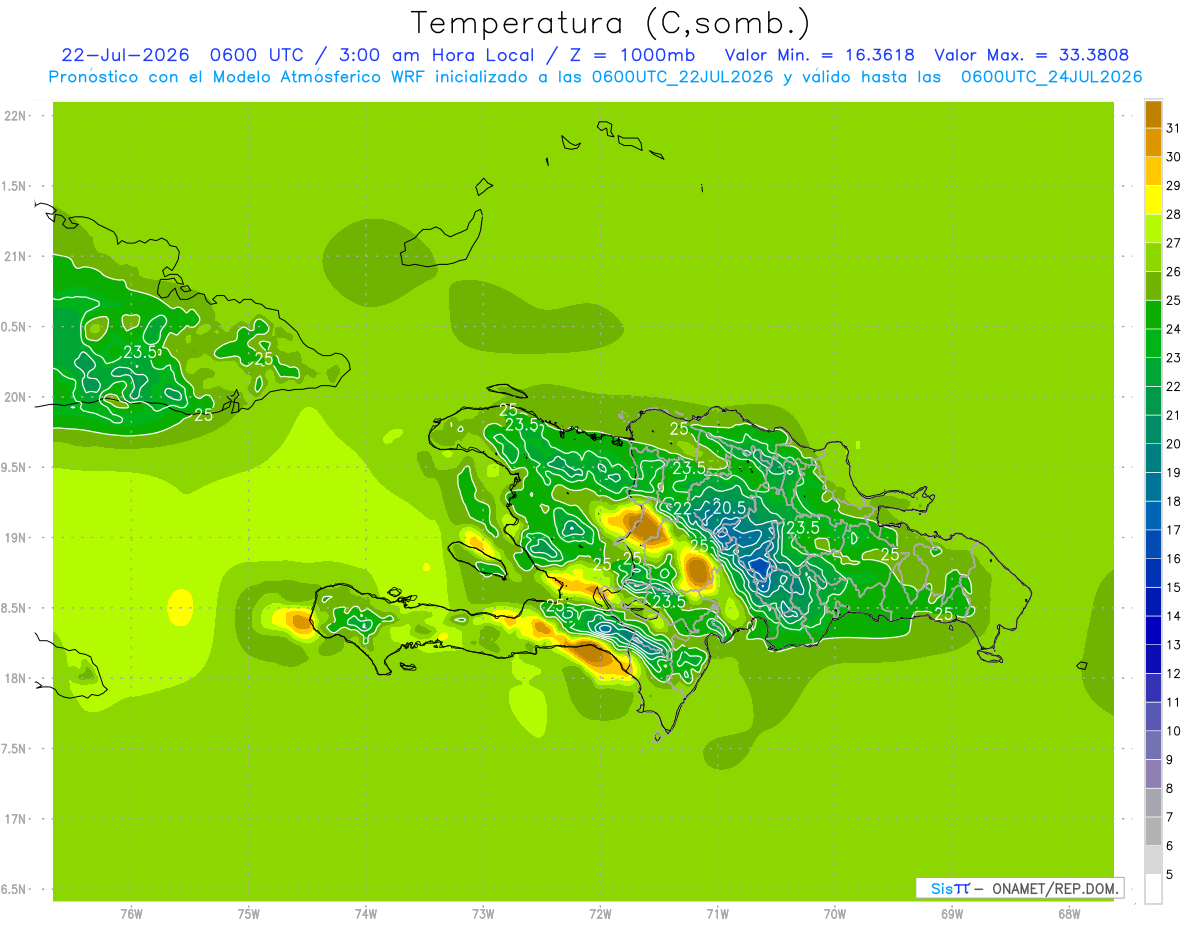Click the '19N' latitude axis label
This screenshot has width=1200, height=927.
click(16, 538)
